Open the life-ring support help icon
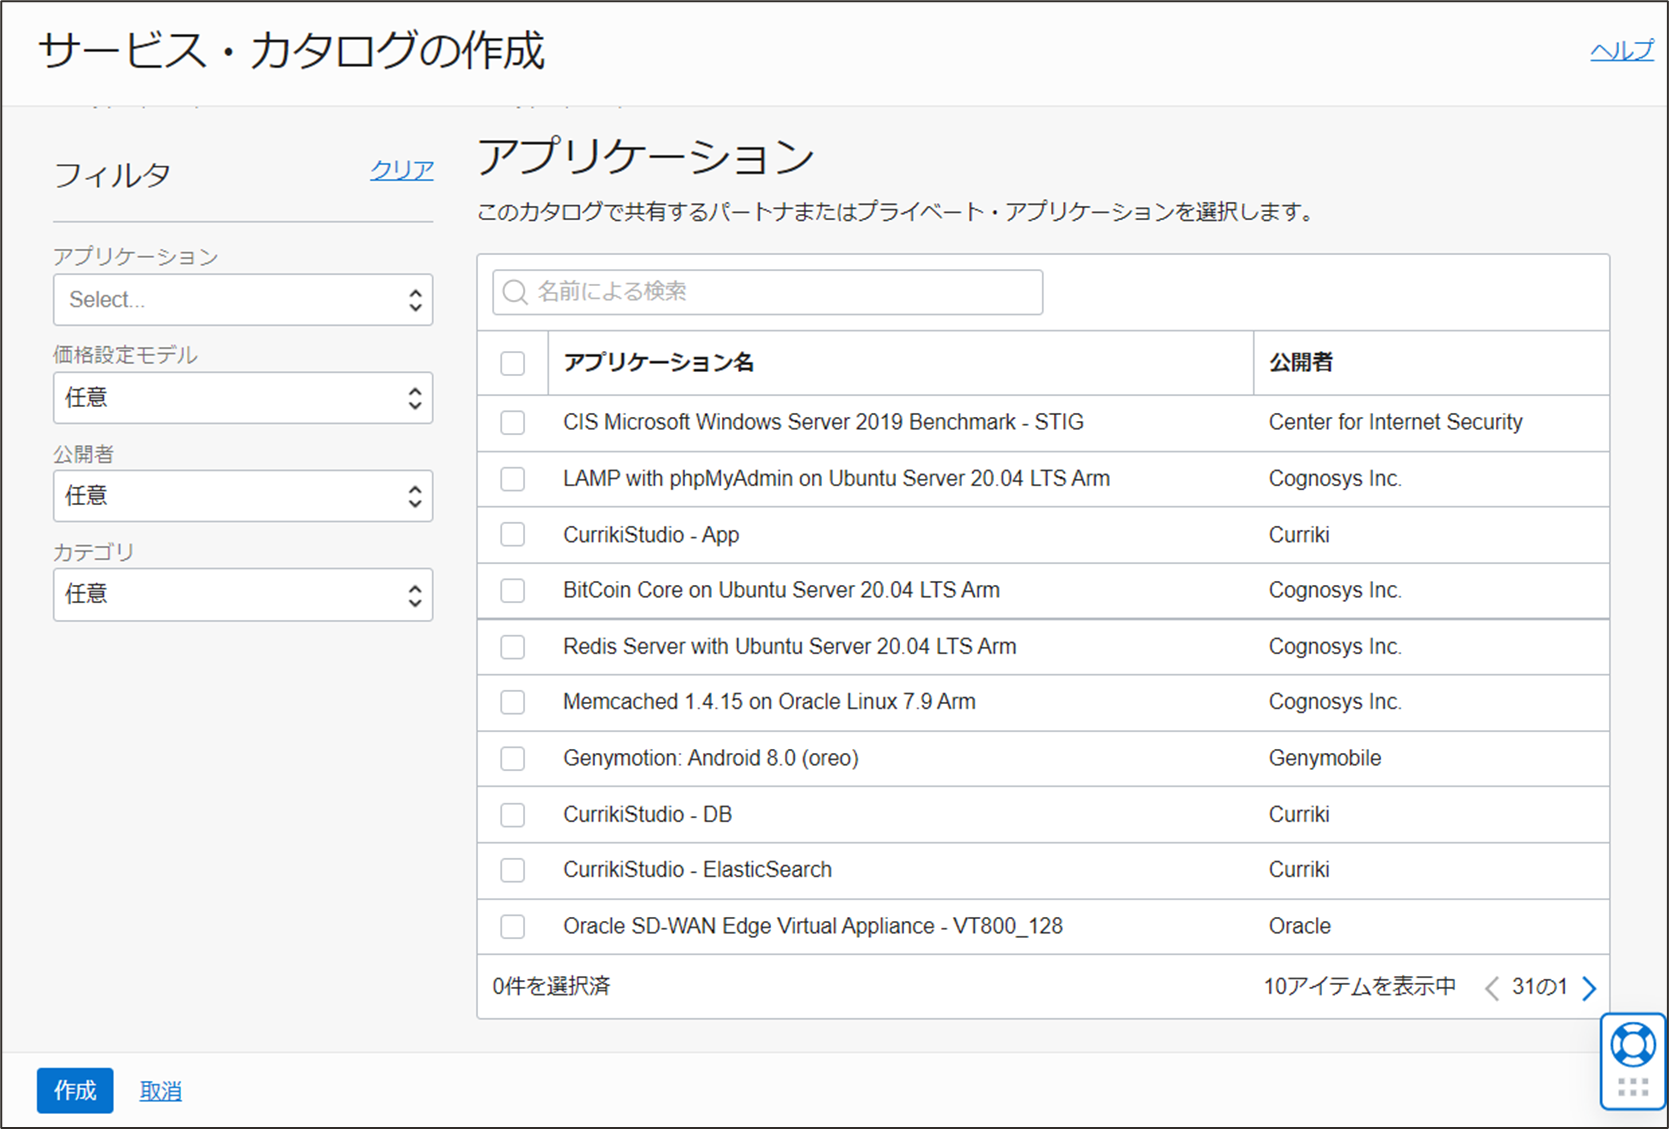Image resolution: width=1669 pixels, height=1129 pixels. (1632, 1046)
